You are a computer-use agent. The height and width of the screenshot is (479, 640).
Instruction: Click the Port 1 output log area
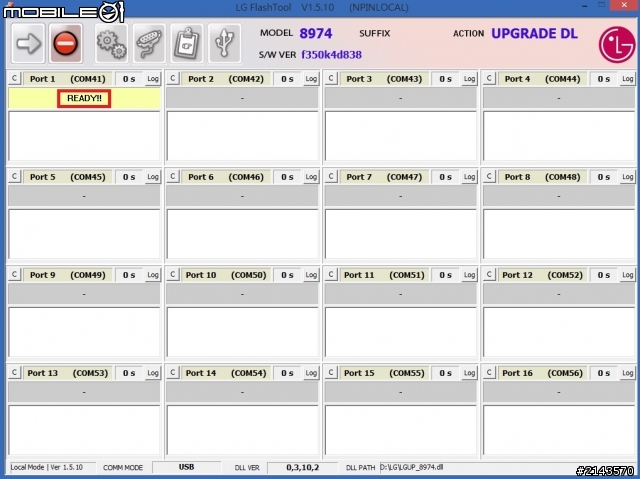tap(84, 136)
